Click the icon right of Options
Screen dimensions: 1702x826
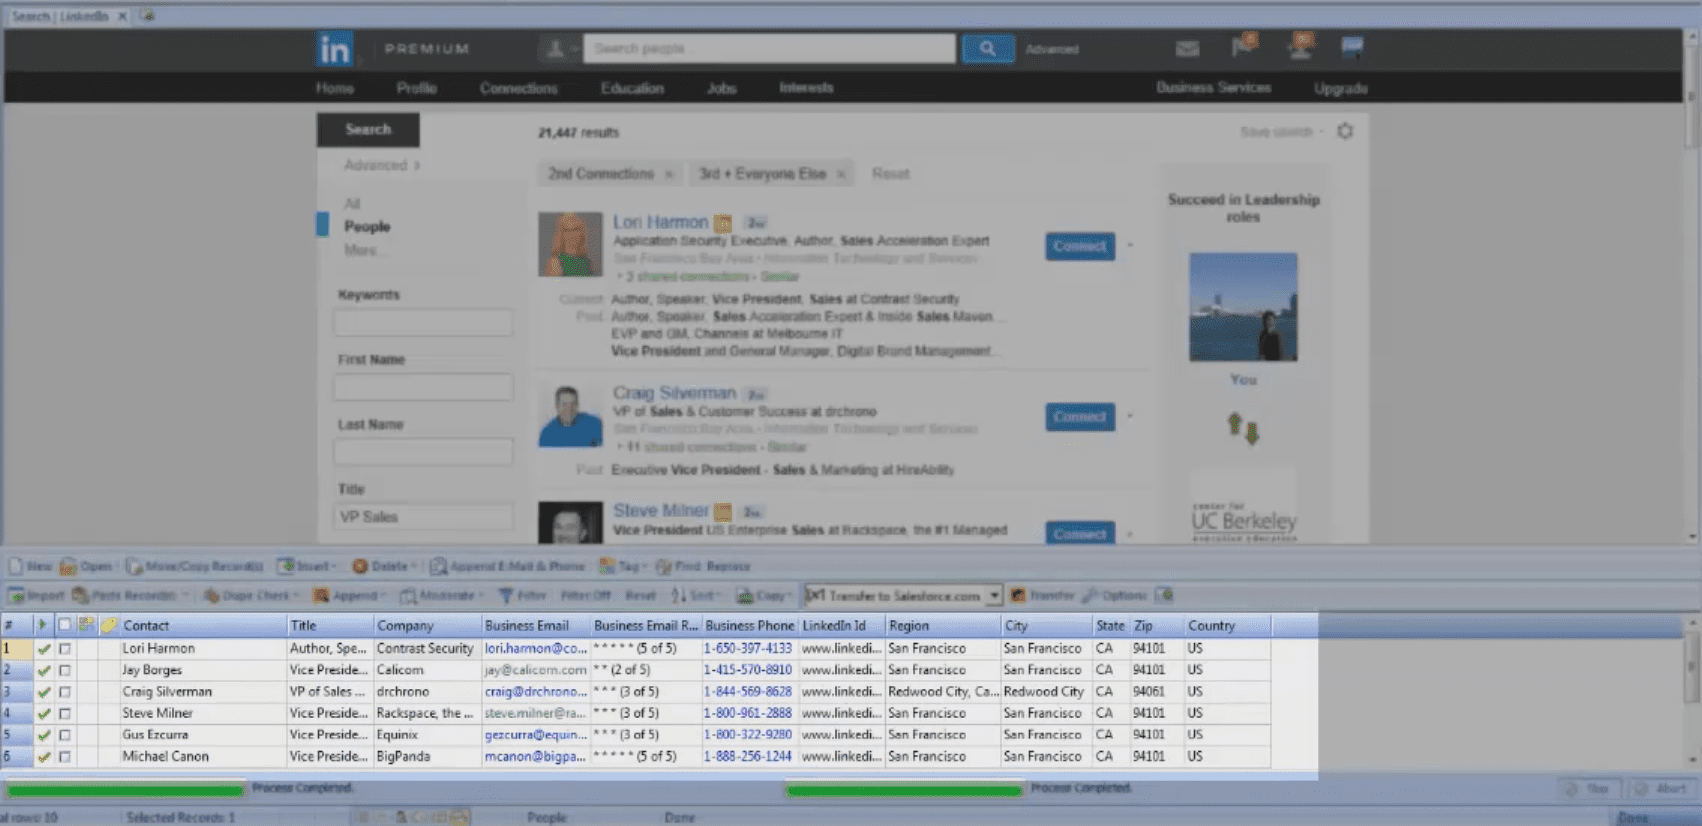1164,595
